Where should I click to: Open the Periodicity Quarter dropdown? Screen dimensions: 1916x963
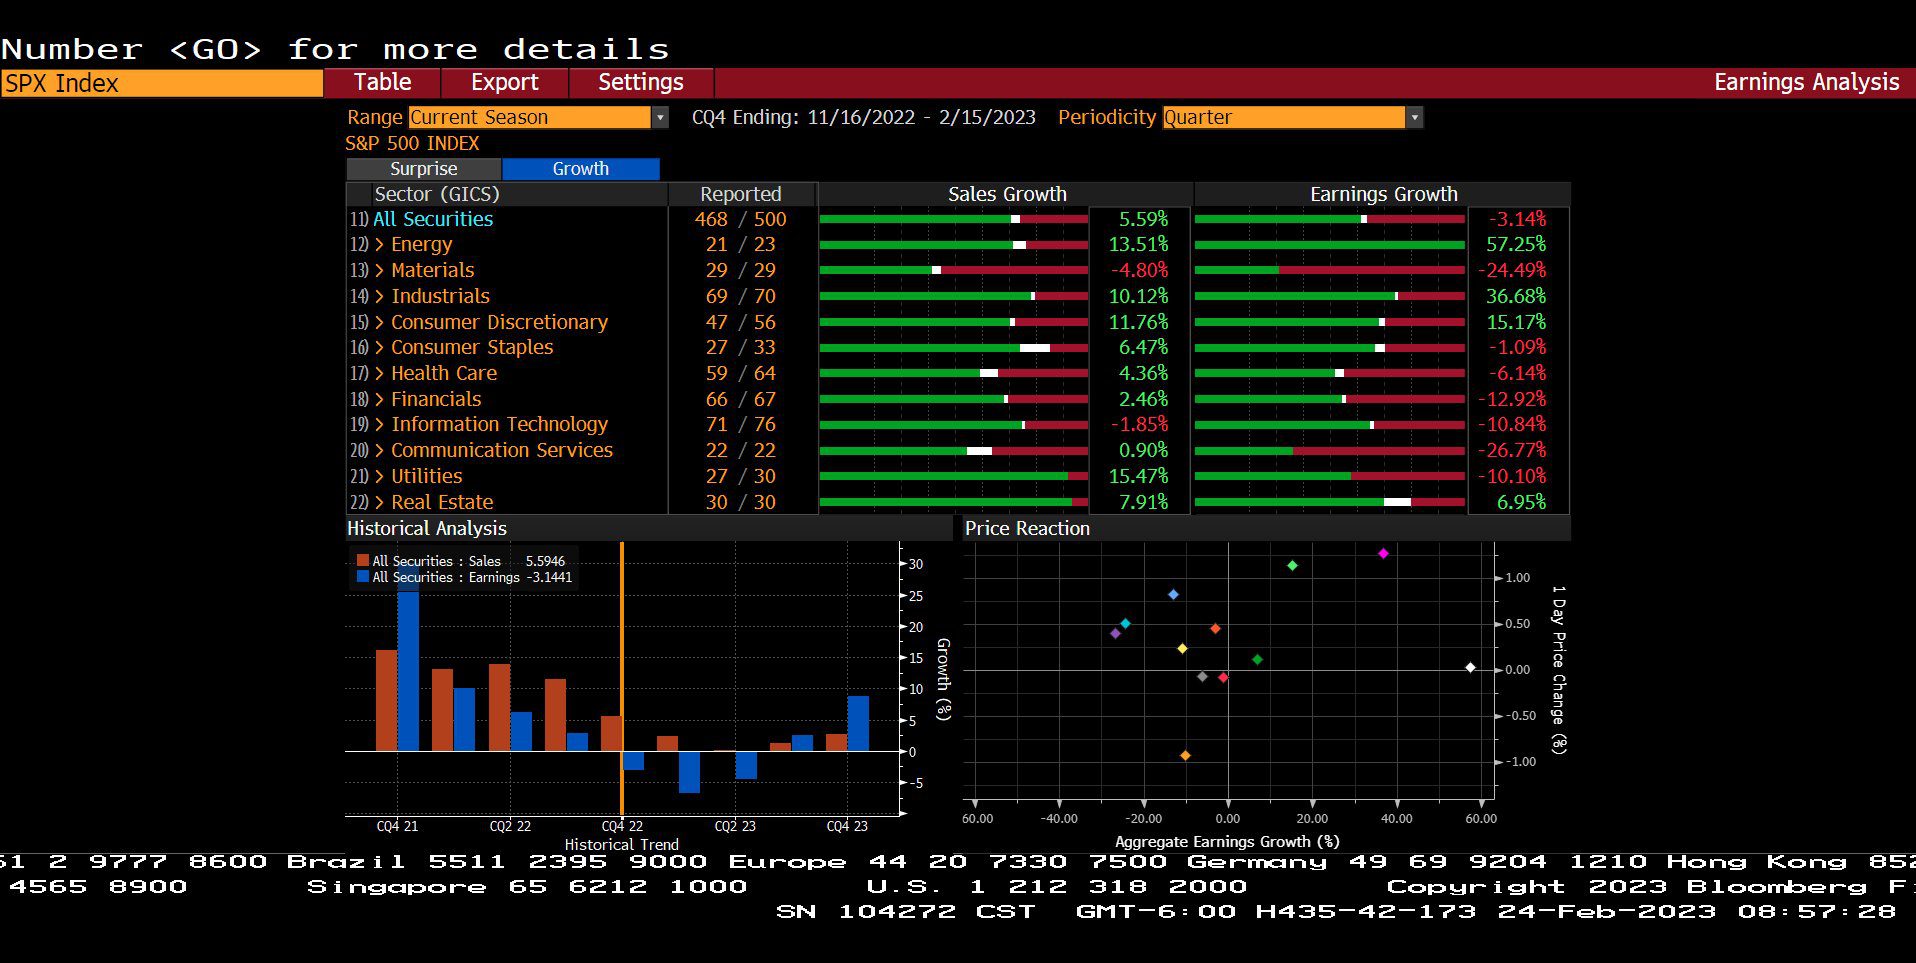1293,117
